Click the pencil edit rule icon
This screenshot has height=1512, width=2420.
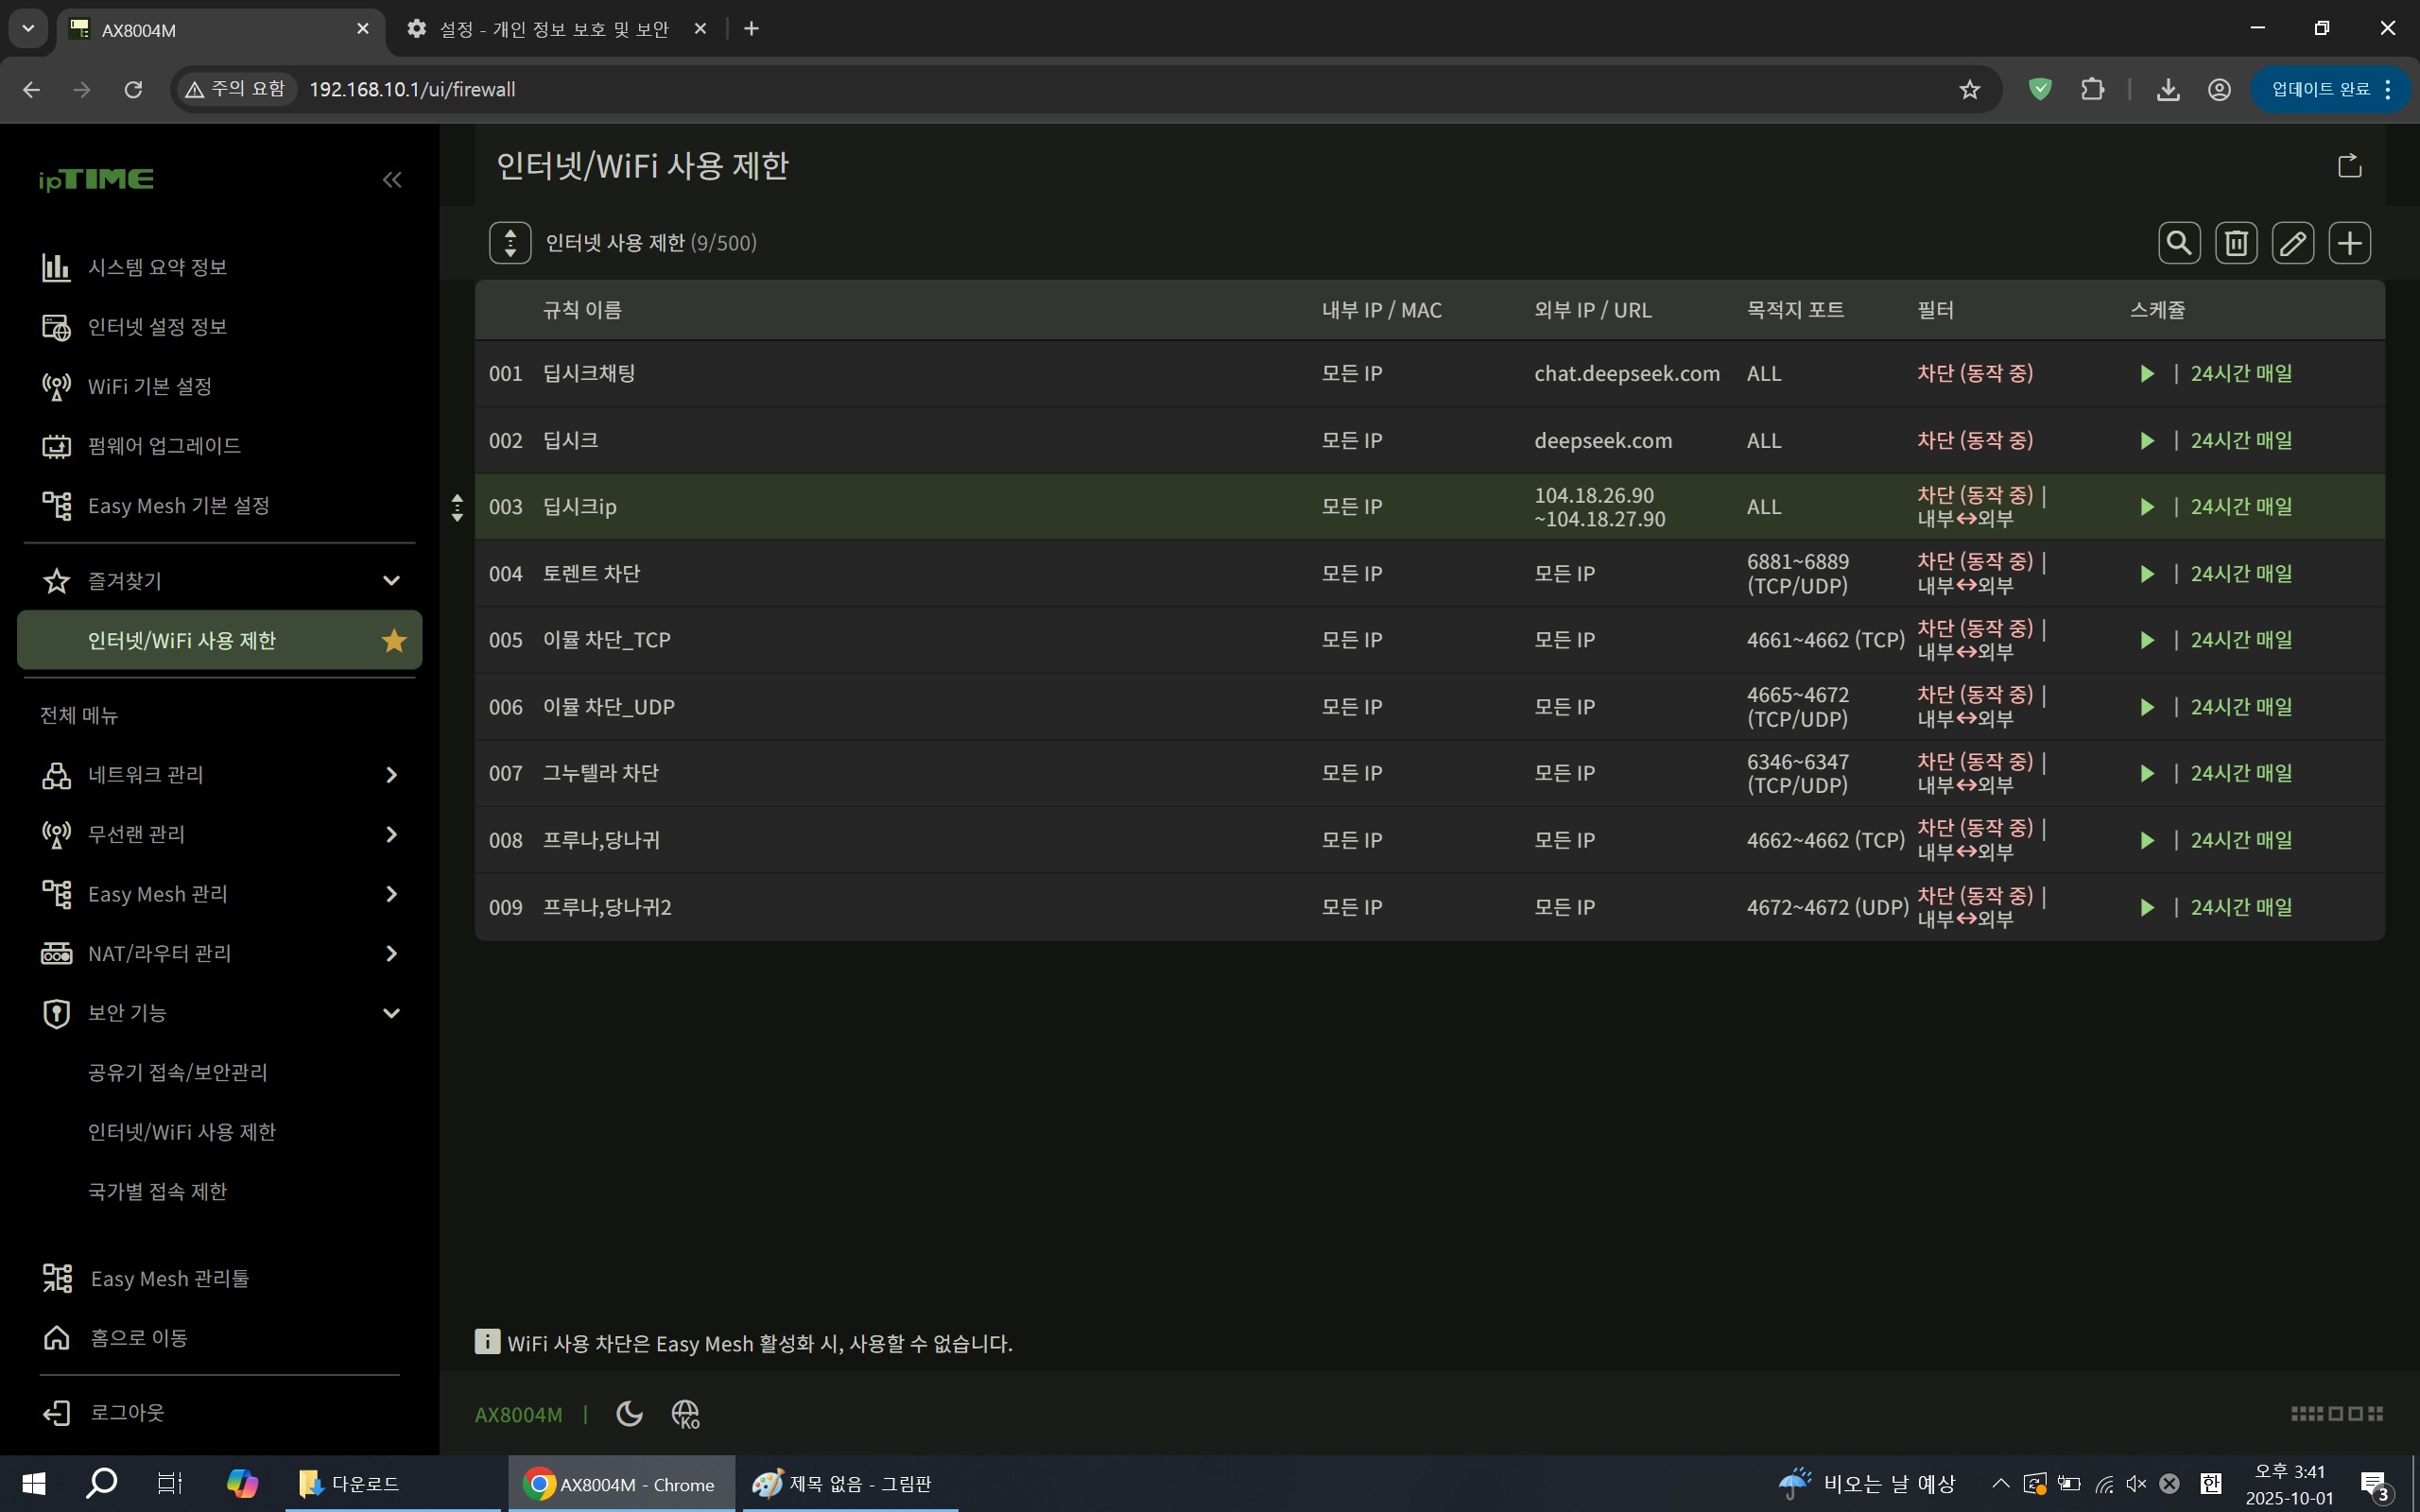click(x=2293, y=243)
